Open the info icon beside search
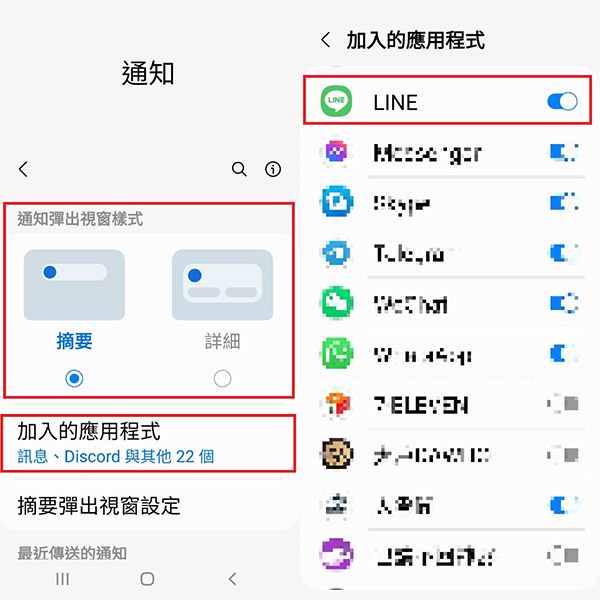 point(273,169)
